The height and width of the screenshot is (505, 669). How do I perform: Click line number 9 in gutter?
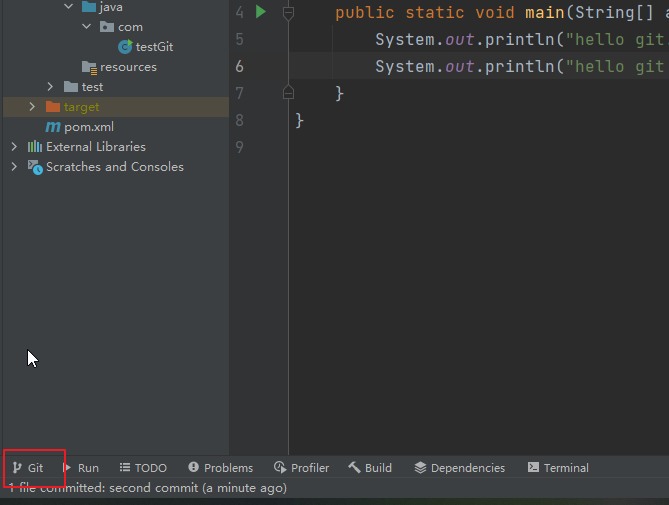tap(239, 147)
